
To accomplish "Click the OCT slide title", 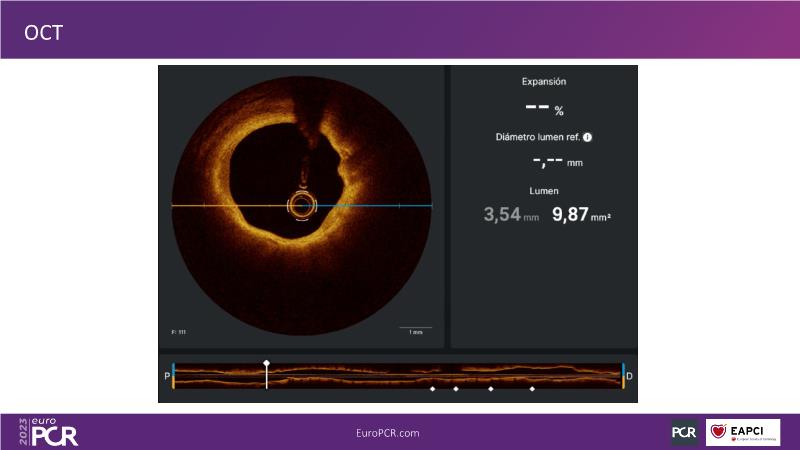I will (x=44, y=33).
